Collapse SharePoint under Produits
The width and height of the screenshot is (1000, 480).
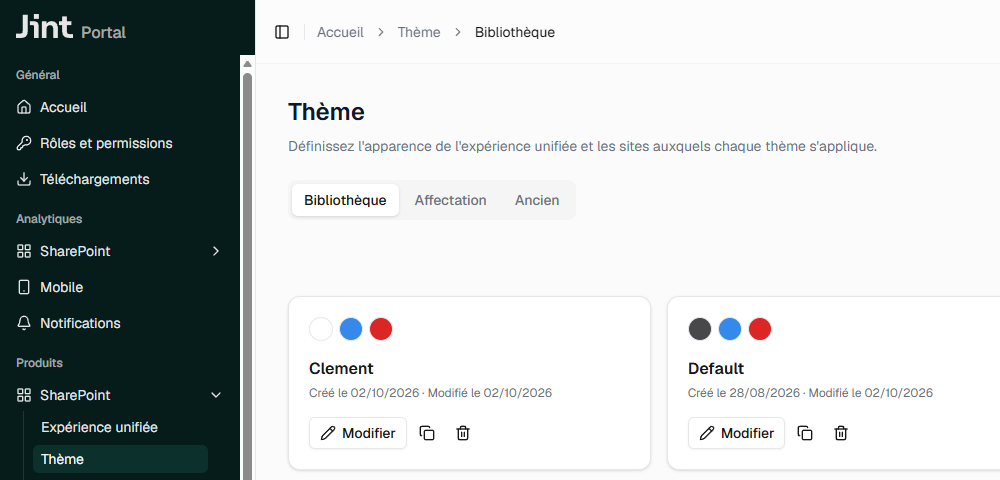pos(216,395)
